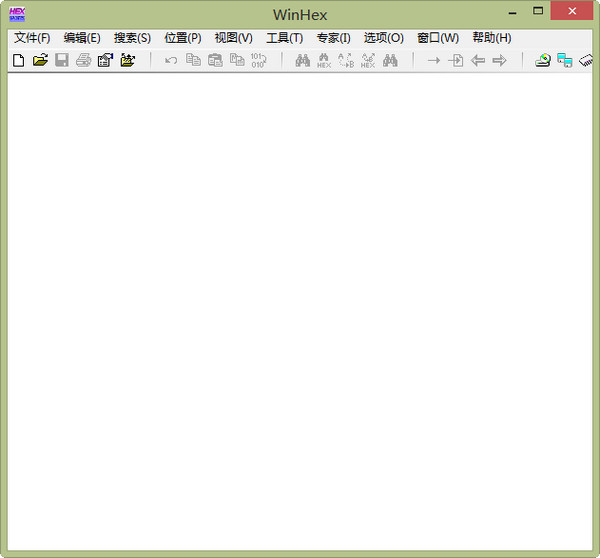Open the 窗口(W) menu
This screenshot has height=558, width=600.
pos(438,38)
